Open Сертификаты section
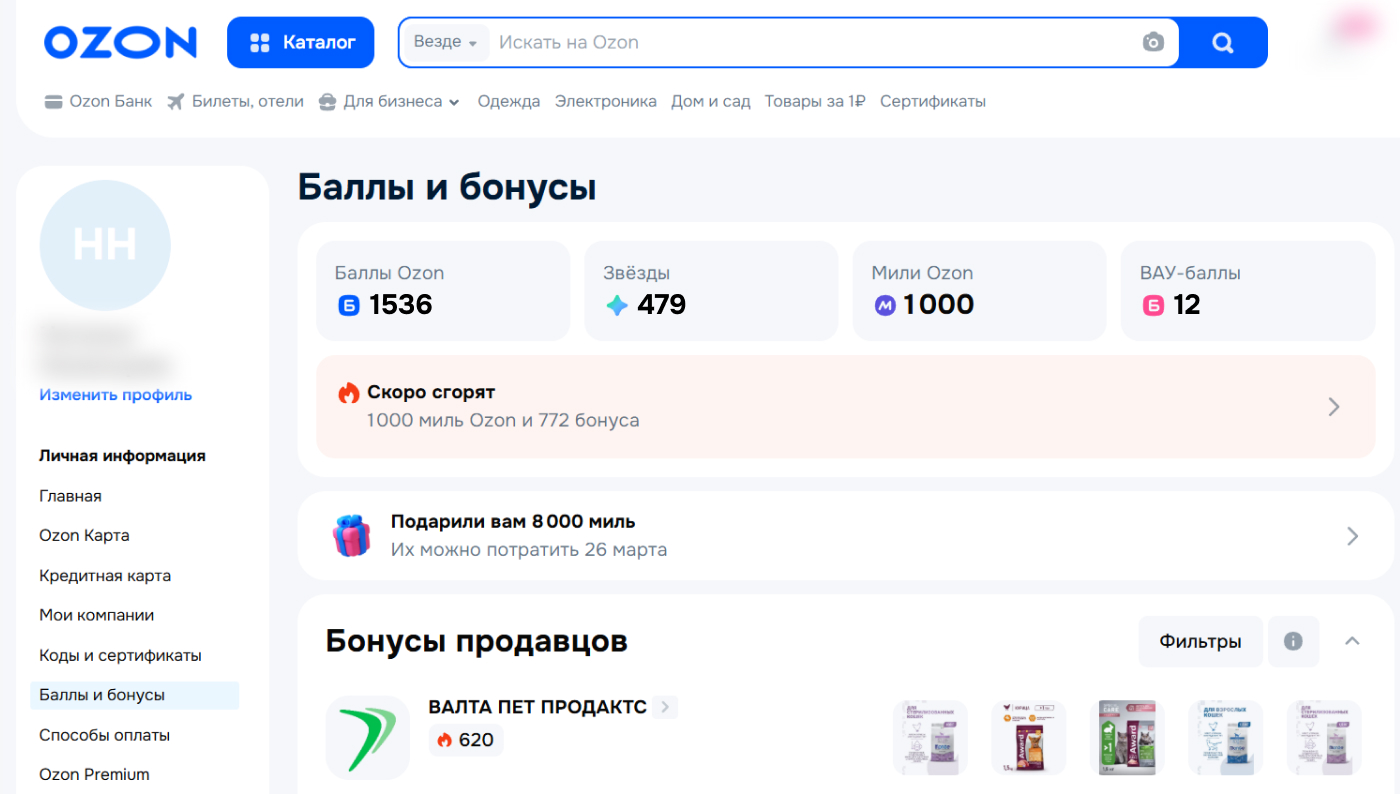Viewport: 1400px width, 794px height. click(x=933, y=101)
